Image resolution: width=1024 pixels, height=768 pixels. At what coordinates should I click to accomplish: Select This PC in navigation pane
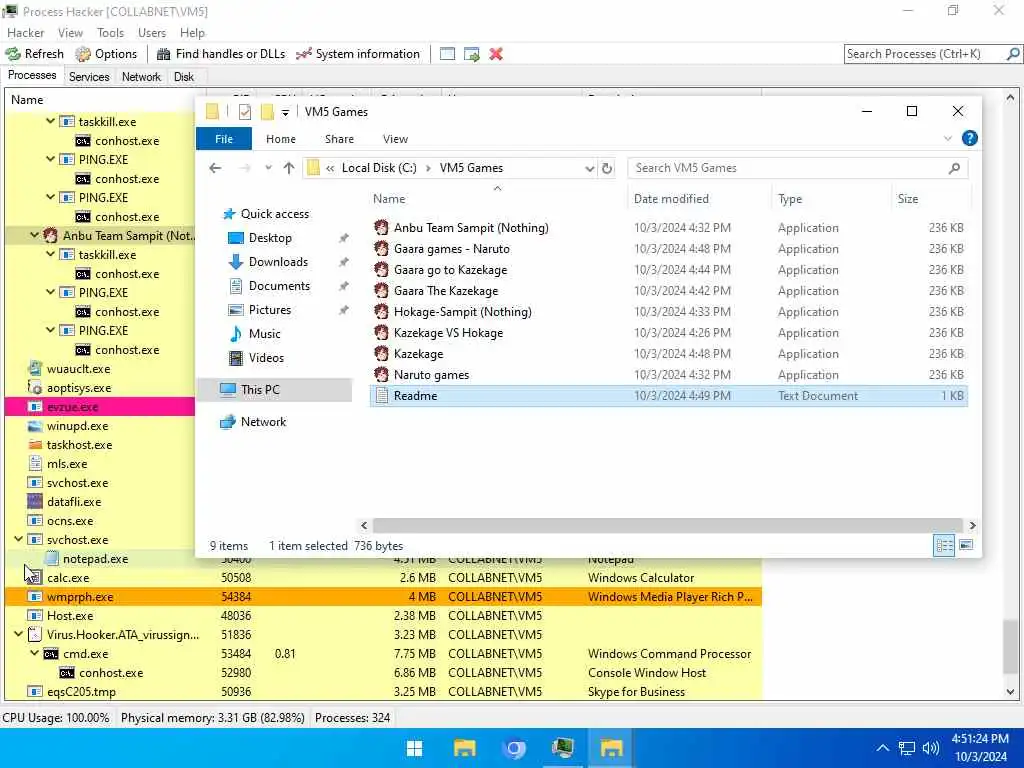pyautogui.click(x=260, y=390)
